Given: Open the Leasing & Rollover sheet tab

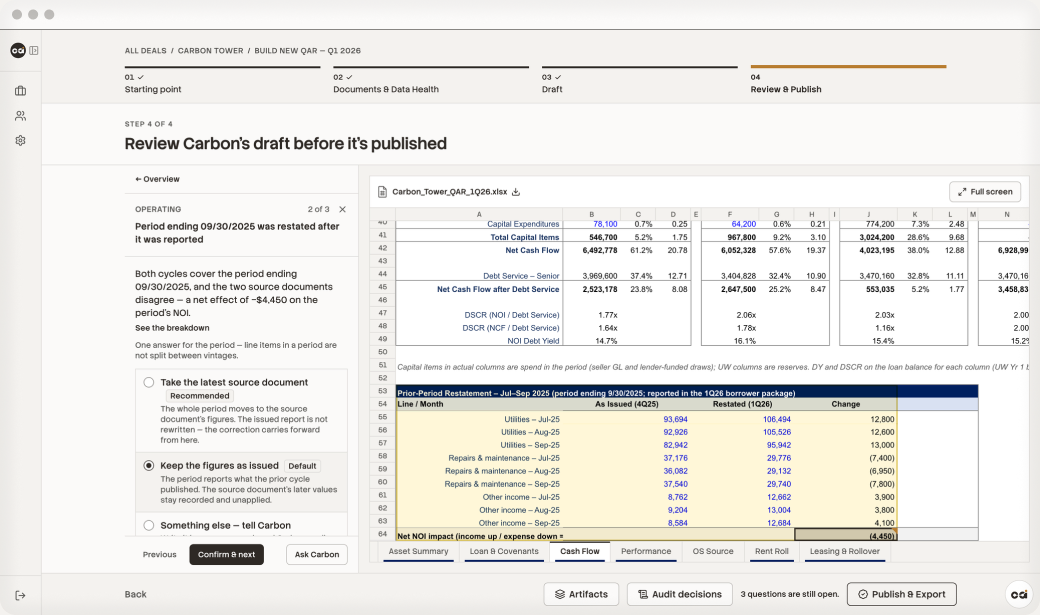Looking at the screenshot, I should (845, 551).
